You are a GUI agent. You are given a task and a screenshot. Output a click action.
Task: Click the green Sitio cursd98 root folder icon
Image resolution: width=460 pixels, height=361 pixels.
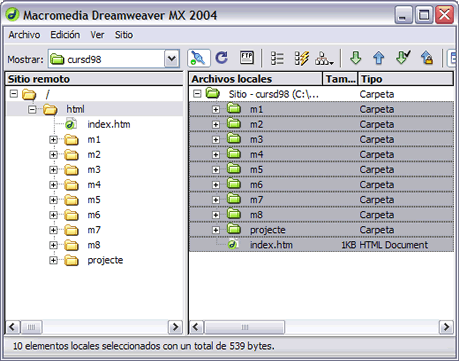212,93
